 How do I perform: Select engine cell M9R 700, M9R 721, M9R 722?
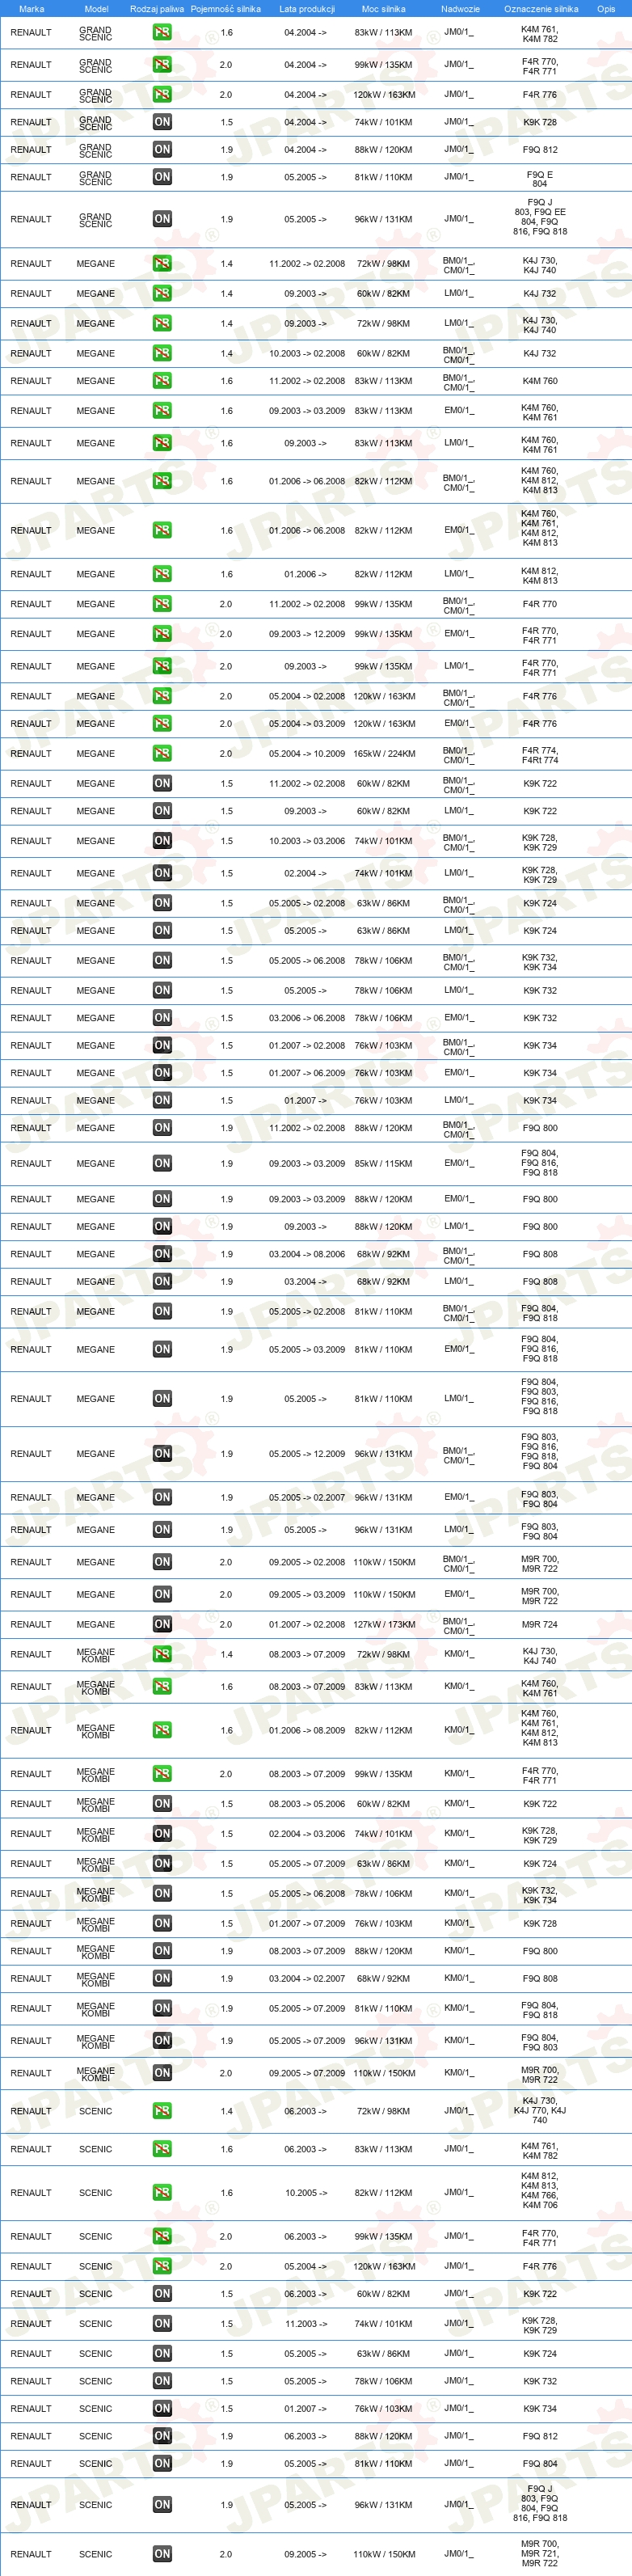540,2555
